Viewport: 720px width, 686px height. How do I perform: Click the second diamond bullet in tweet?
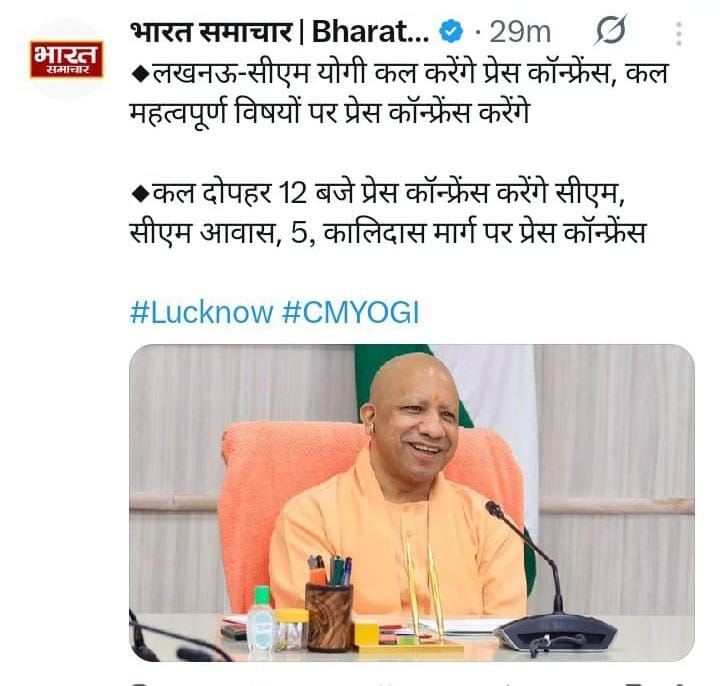tap(140, 194)
